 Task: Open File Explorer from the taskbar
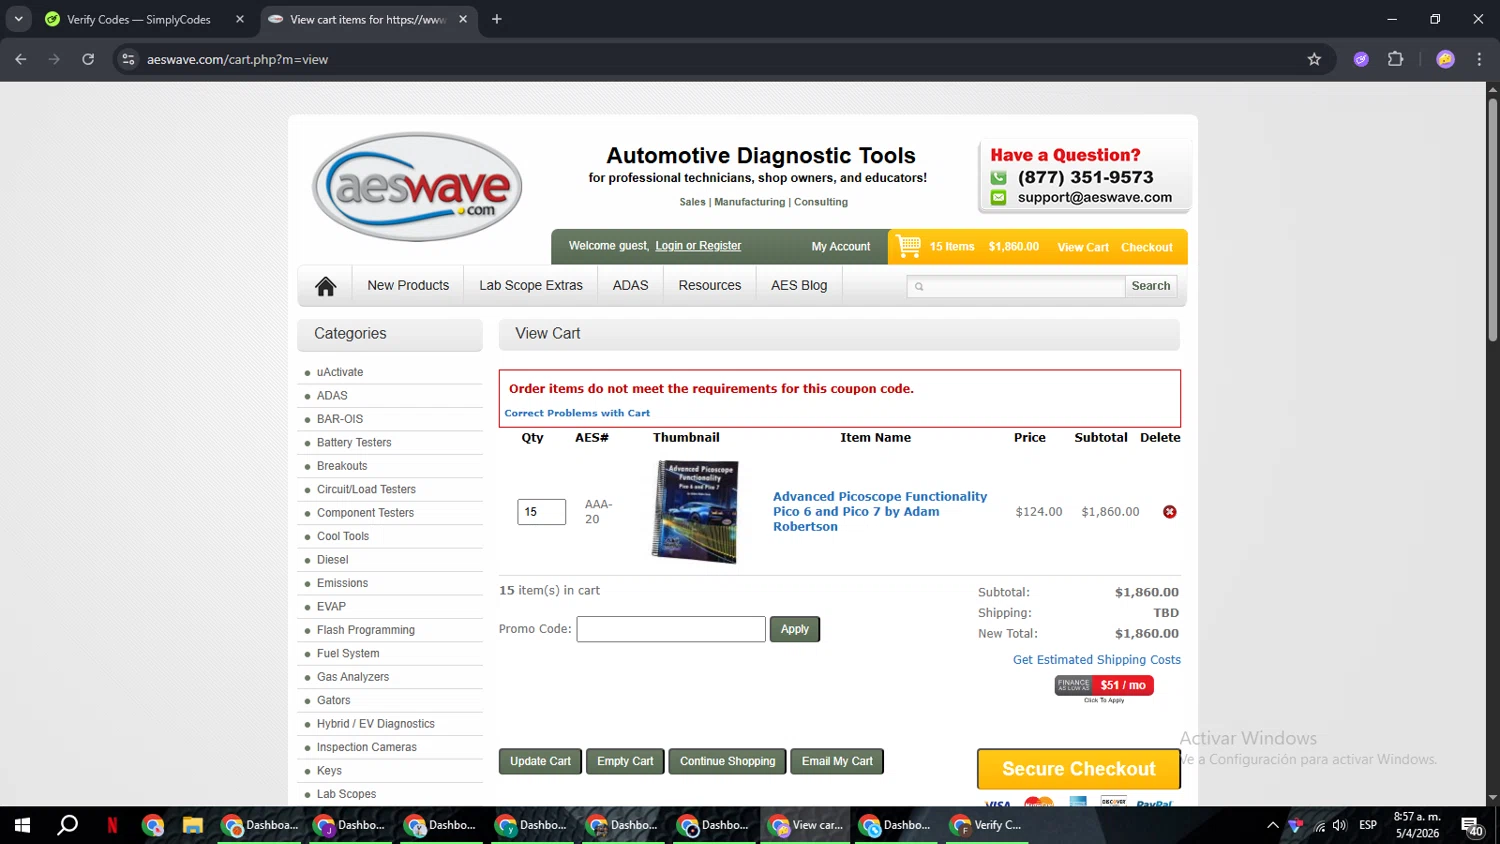(x=192, y=825)
